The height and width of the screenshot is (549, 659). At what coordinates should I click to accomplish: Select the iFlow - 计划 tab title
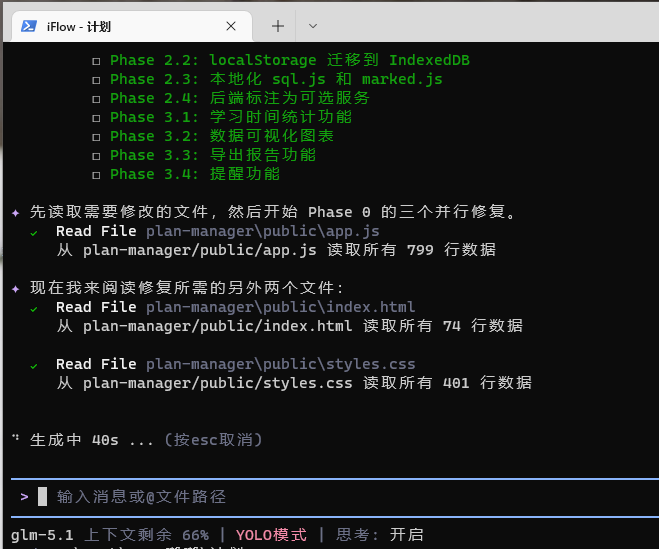coord(79,27)
